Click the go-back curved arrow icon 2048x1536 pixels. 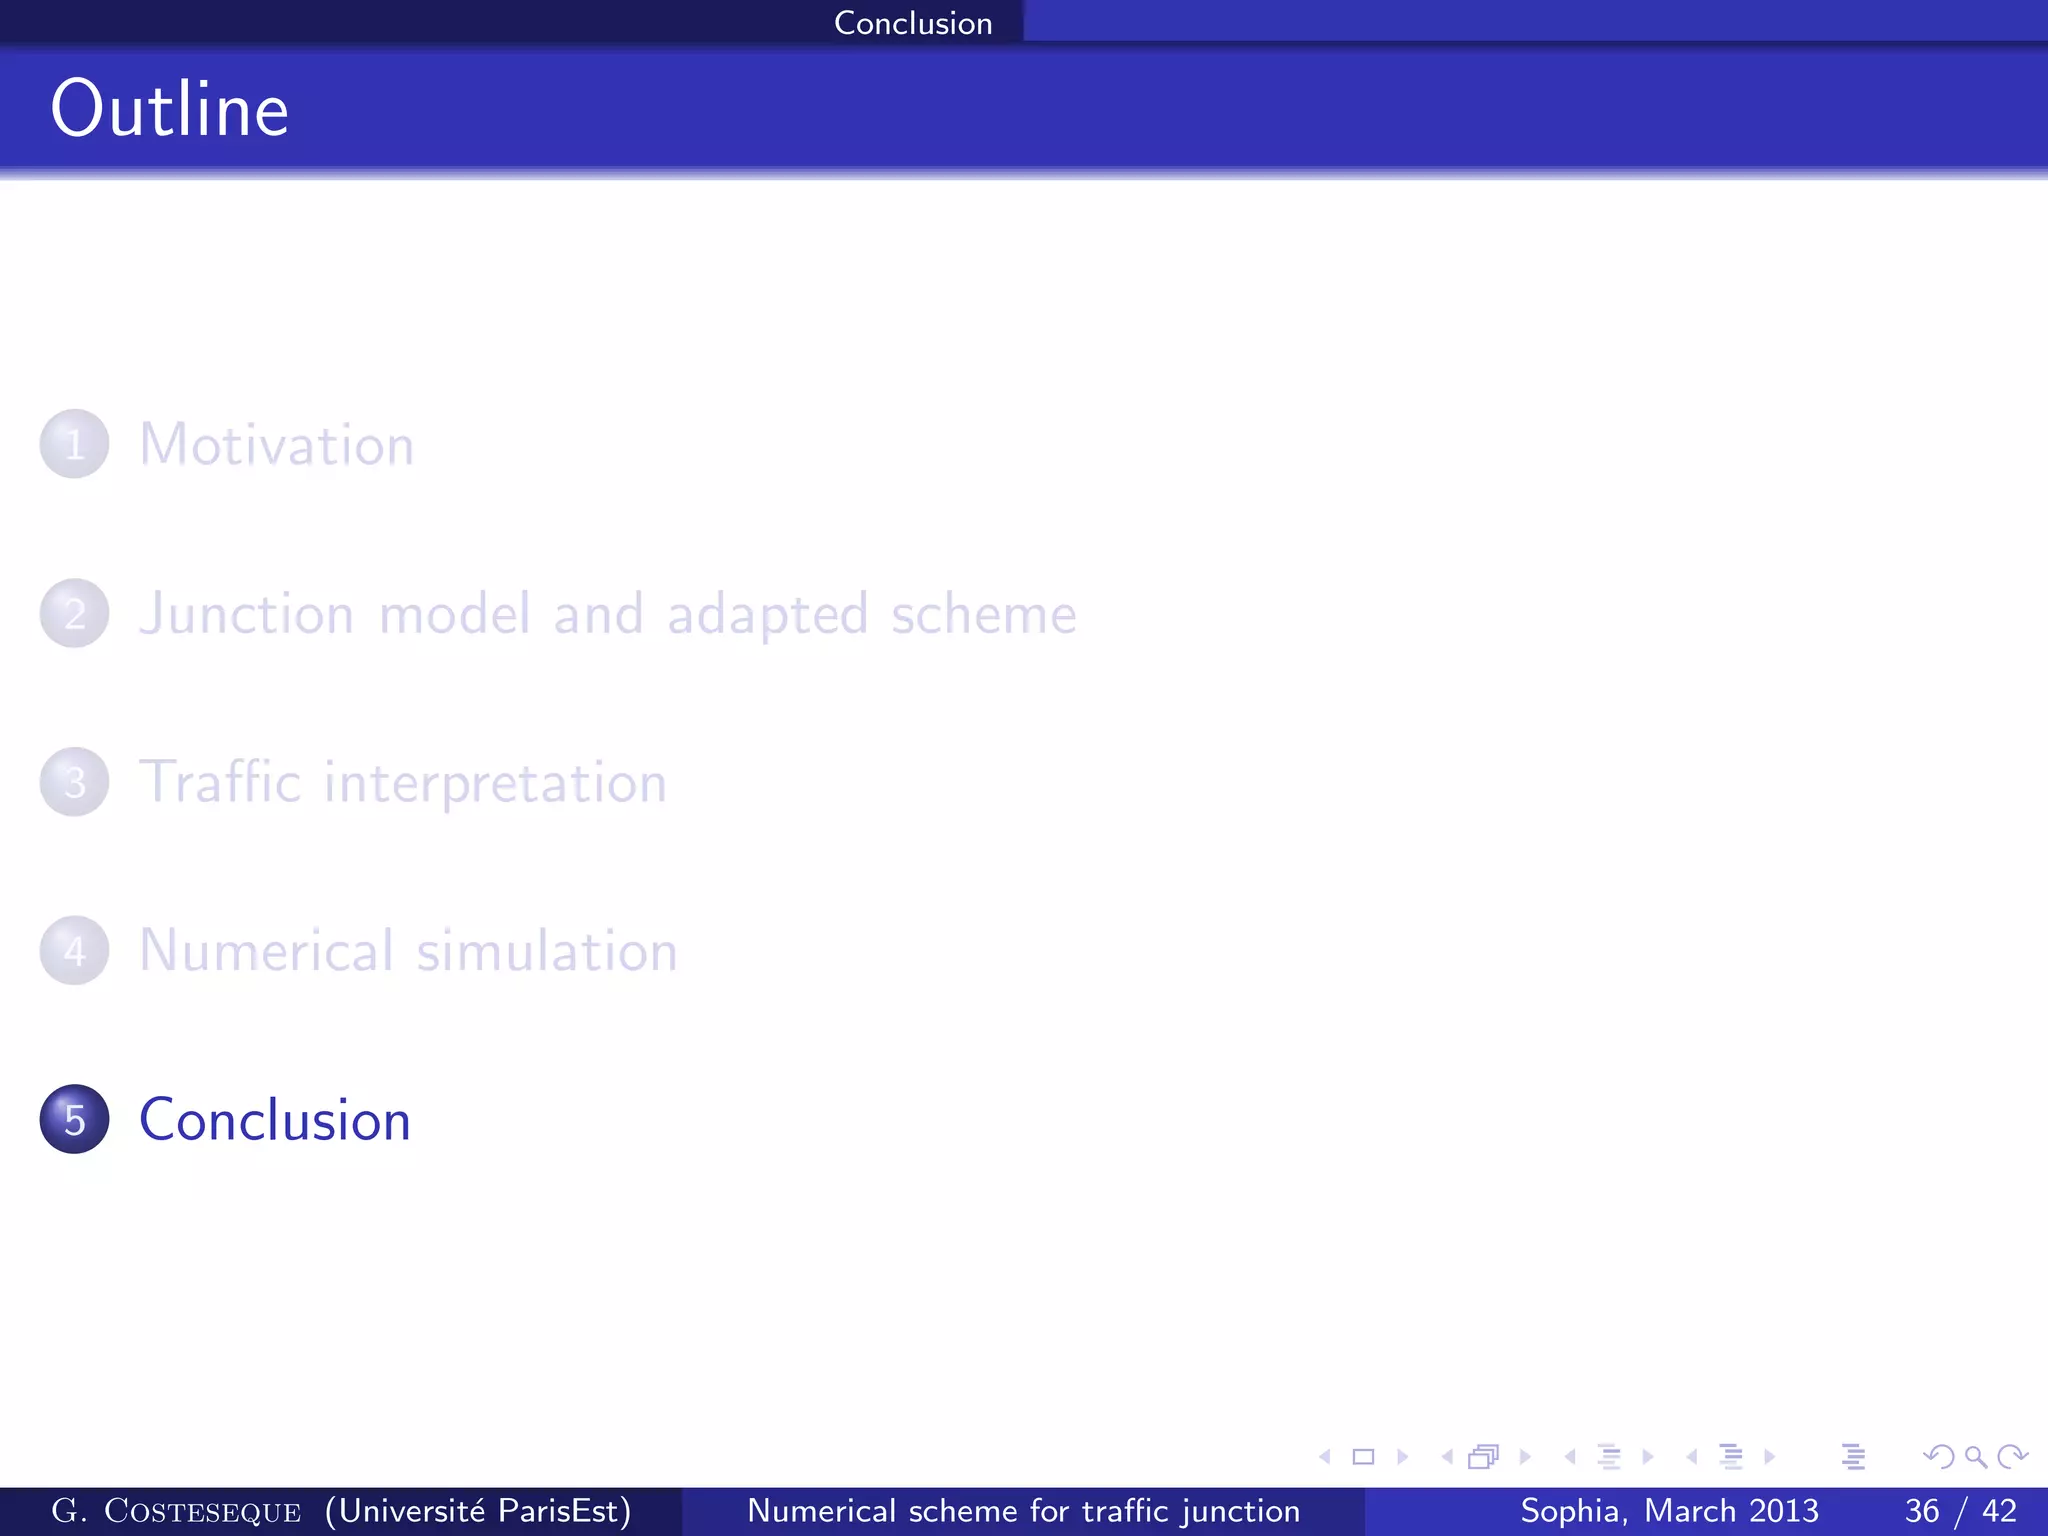click(1939, 1457)
